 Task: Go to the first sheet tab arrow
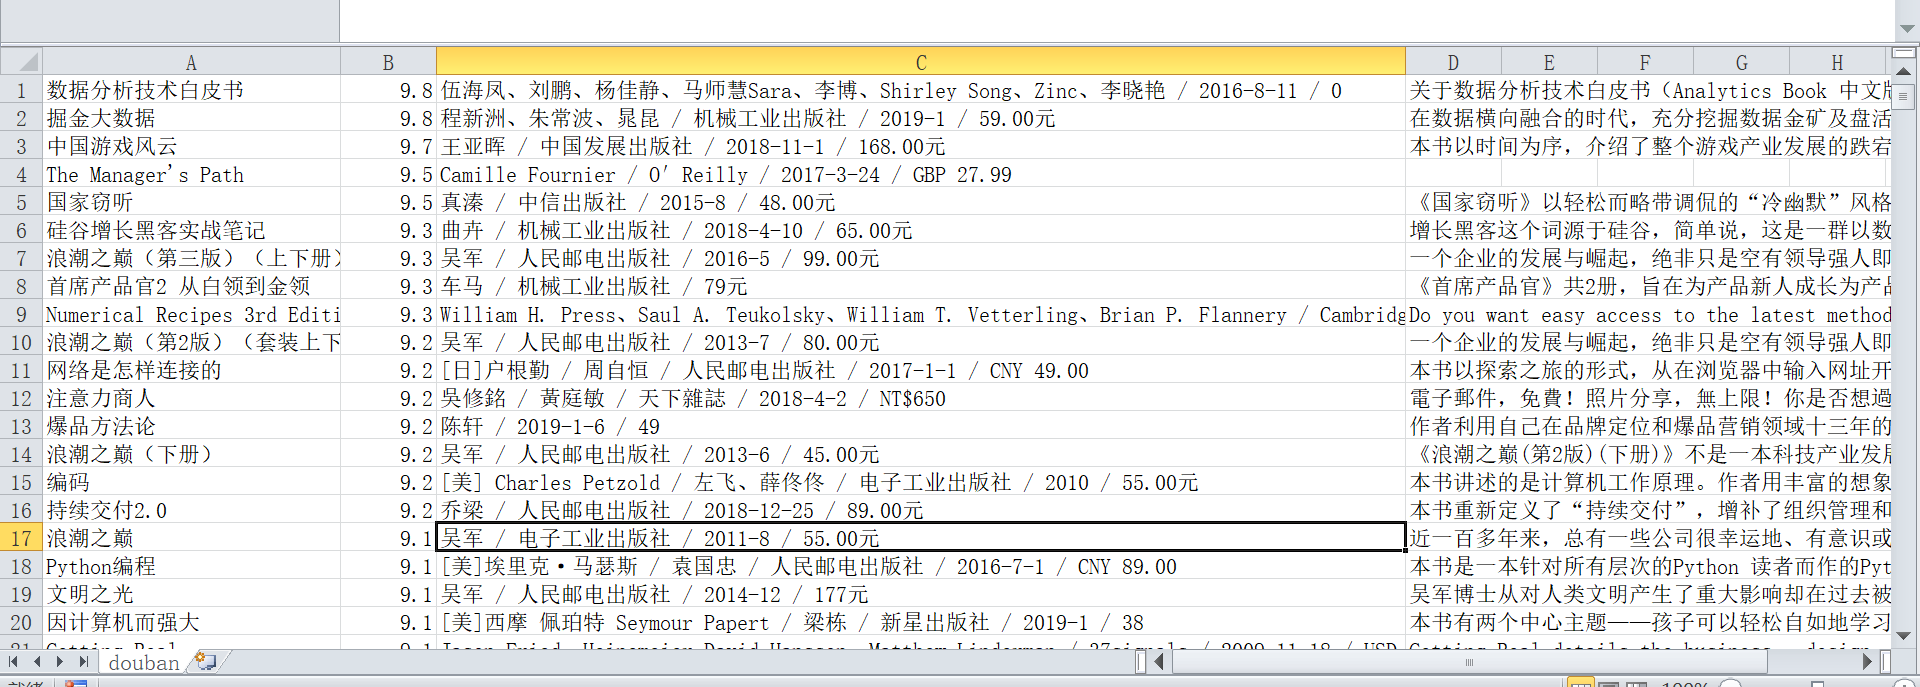14,661
